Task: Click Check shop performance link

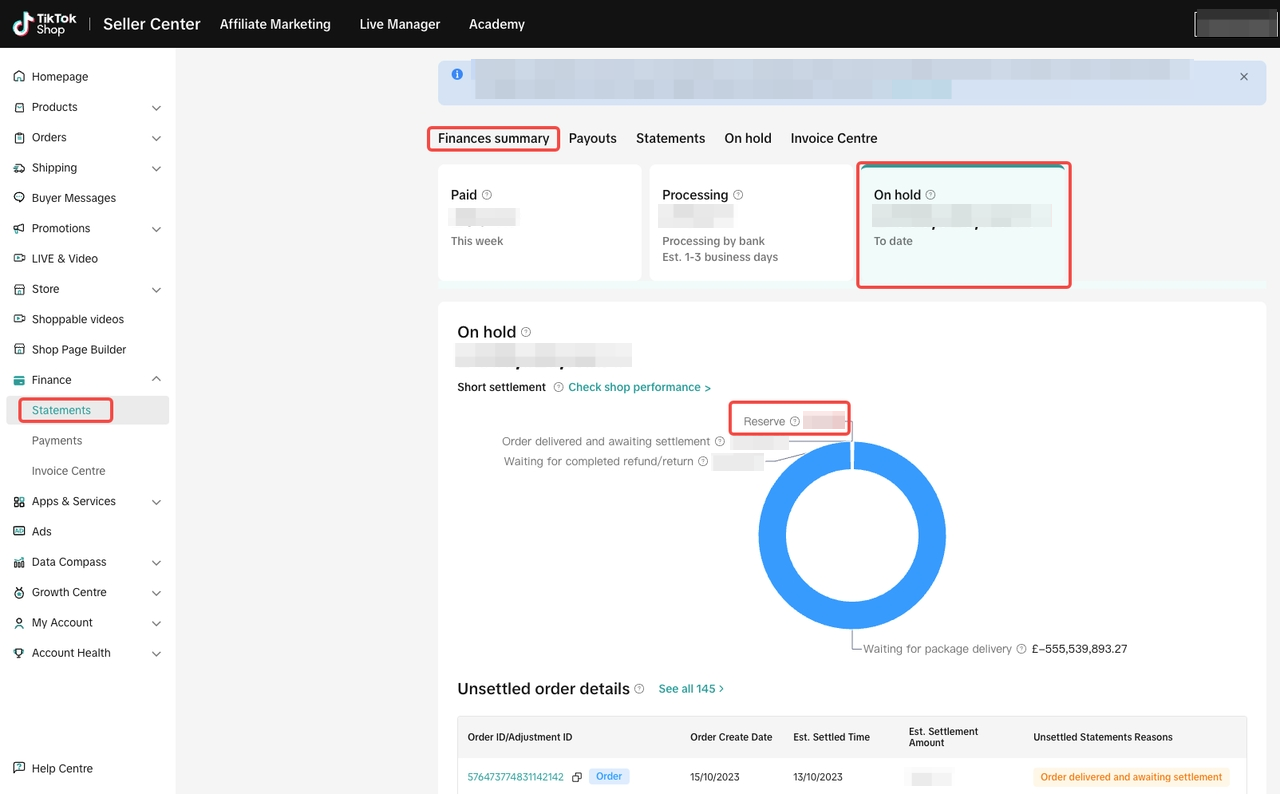Action: (639, 387)
